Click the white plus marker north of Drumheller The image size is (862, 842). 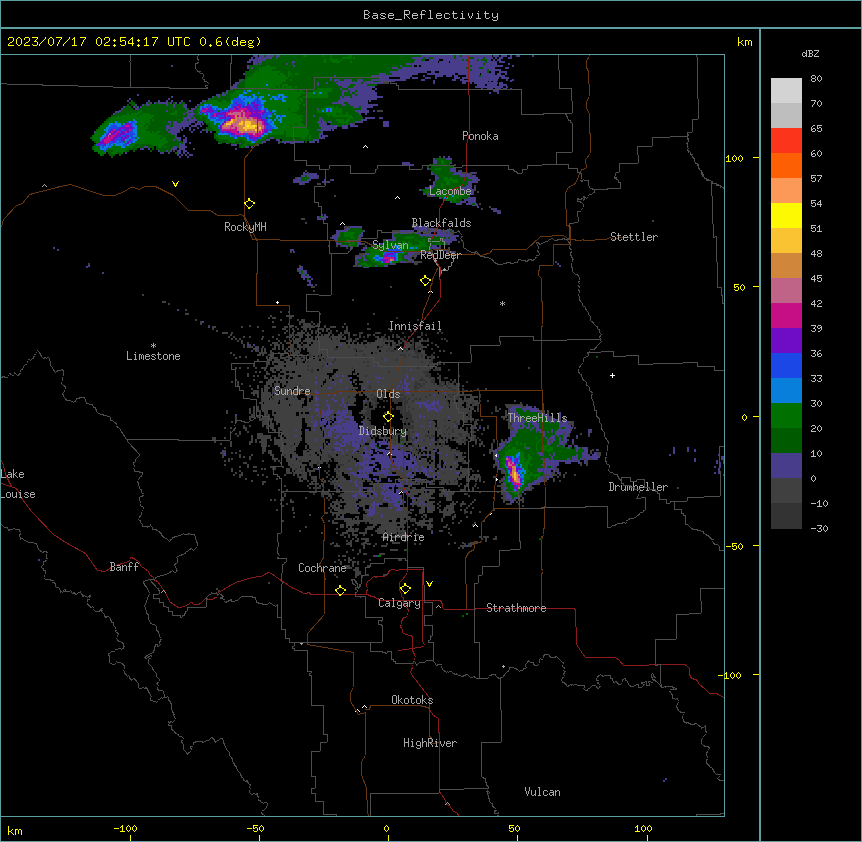(x=612, y=375)
